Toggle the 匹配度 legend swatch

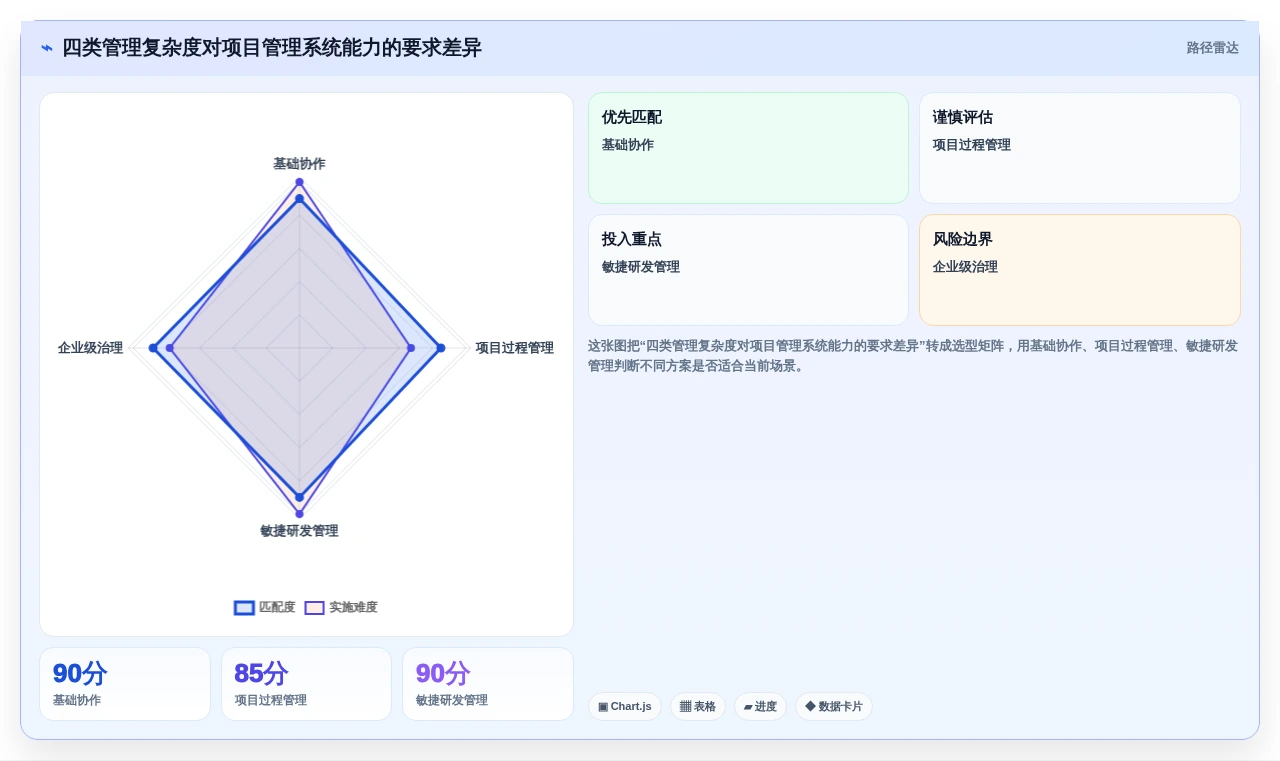click(x=244, y=607)
